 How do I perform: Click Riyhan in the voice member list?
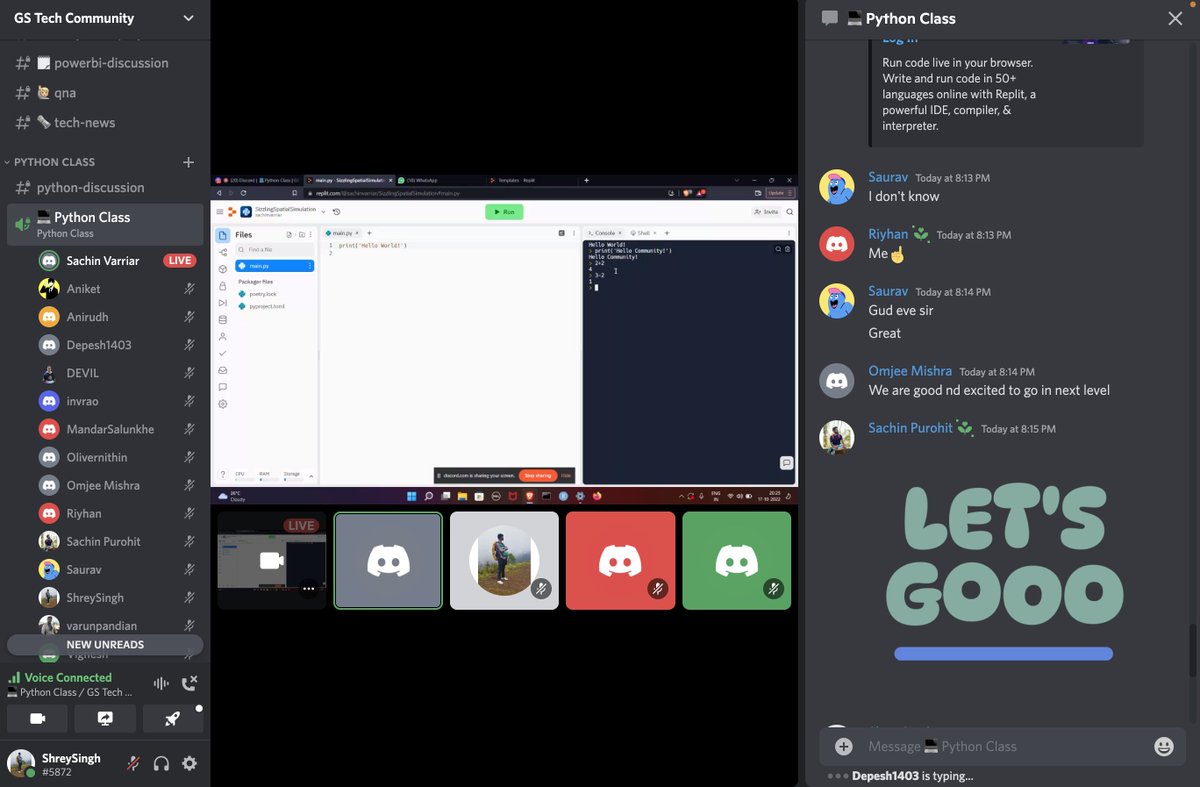tap(115, 513)
